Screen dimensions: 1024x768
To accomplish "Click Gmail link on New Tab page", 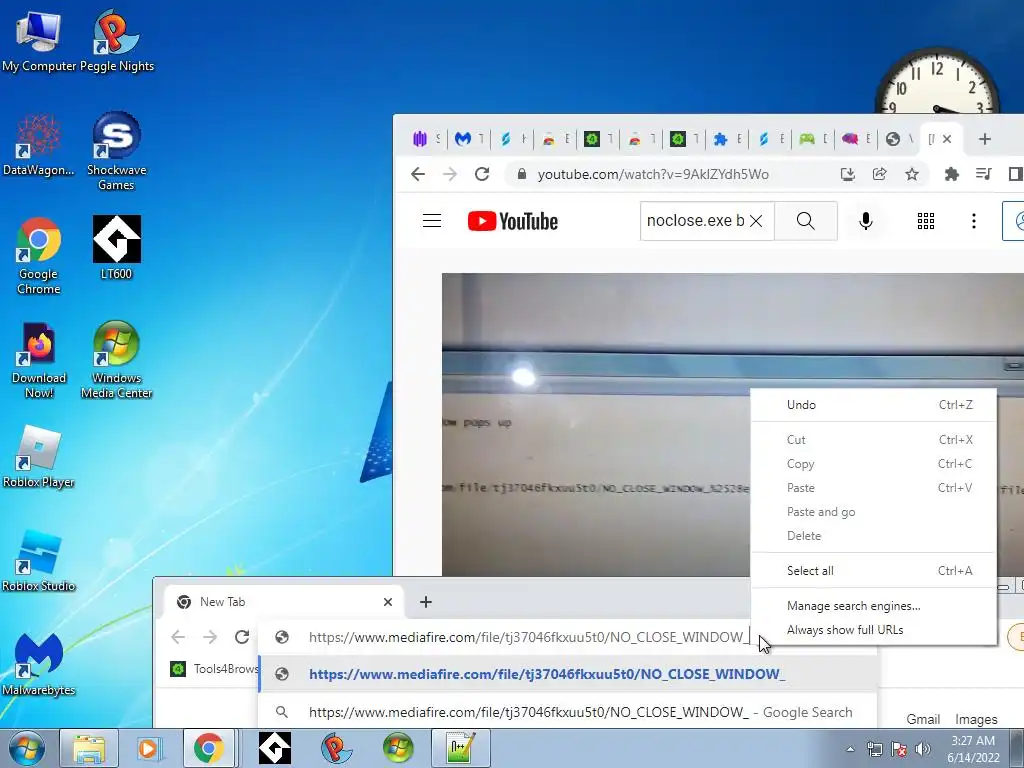I will click(923, 719).
